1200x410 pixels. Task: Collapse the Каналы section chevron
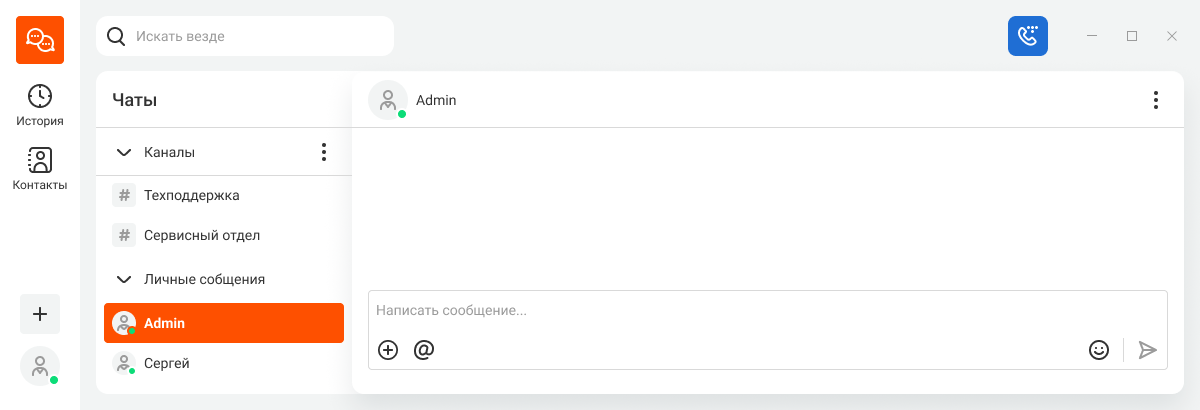[125, 152]
